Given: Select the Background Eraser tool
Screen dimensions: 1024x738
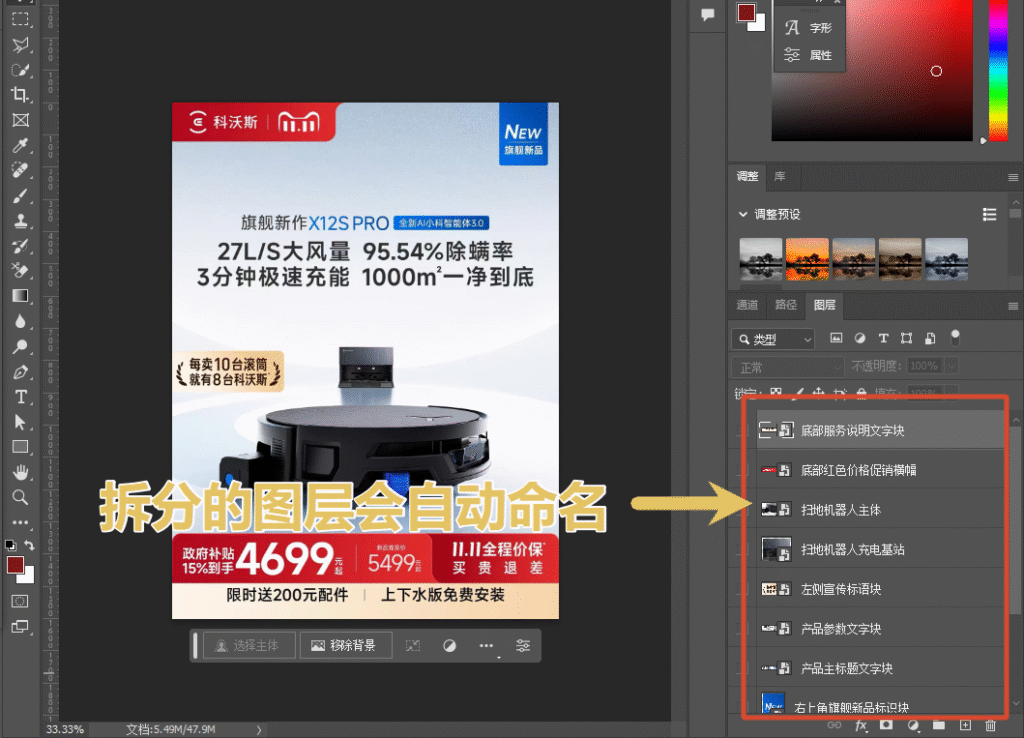Looking at the screenshot, I should tap(20, 270).
